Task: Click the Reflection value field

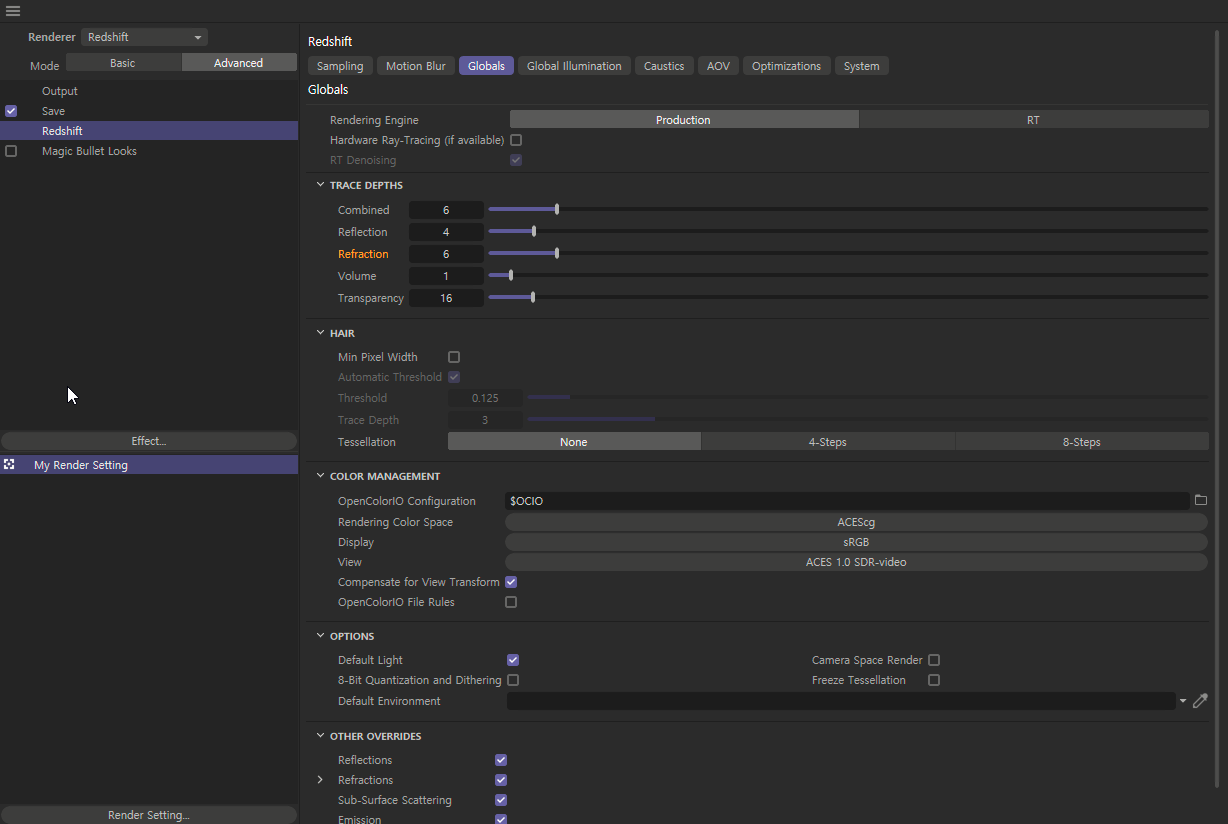Action: [446, 232]
